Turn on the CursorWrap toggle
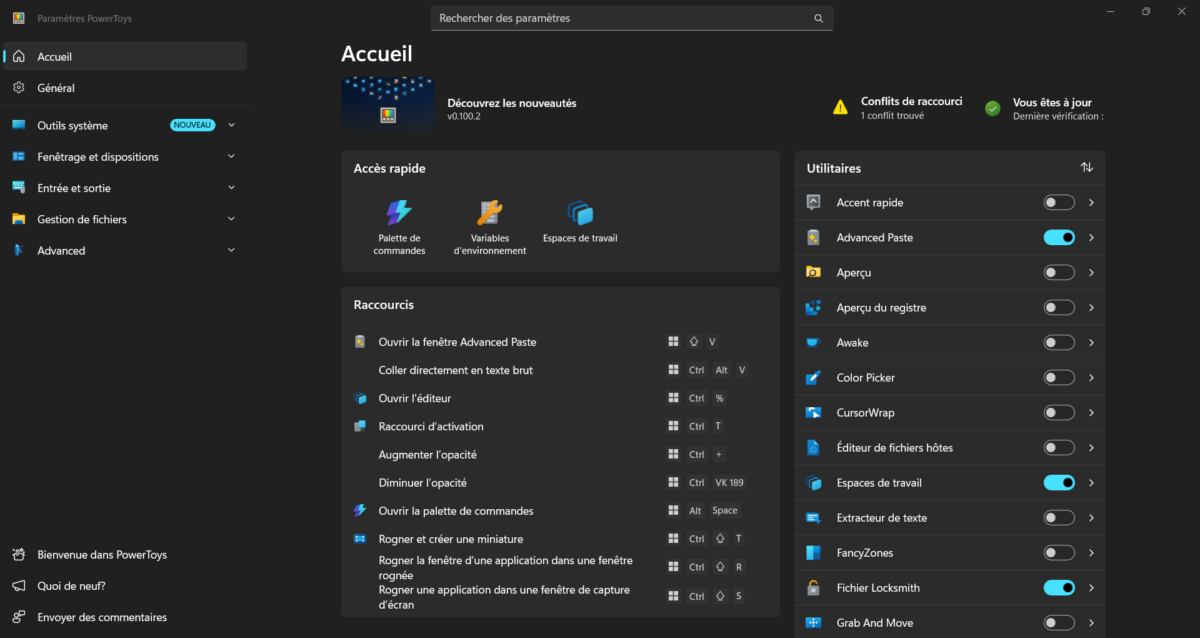Image resolution: width=1200 pixels, height=638 pixels. [1059, 413]
